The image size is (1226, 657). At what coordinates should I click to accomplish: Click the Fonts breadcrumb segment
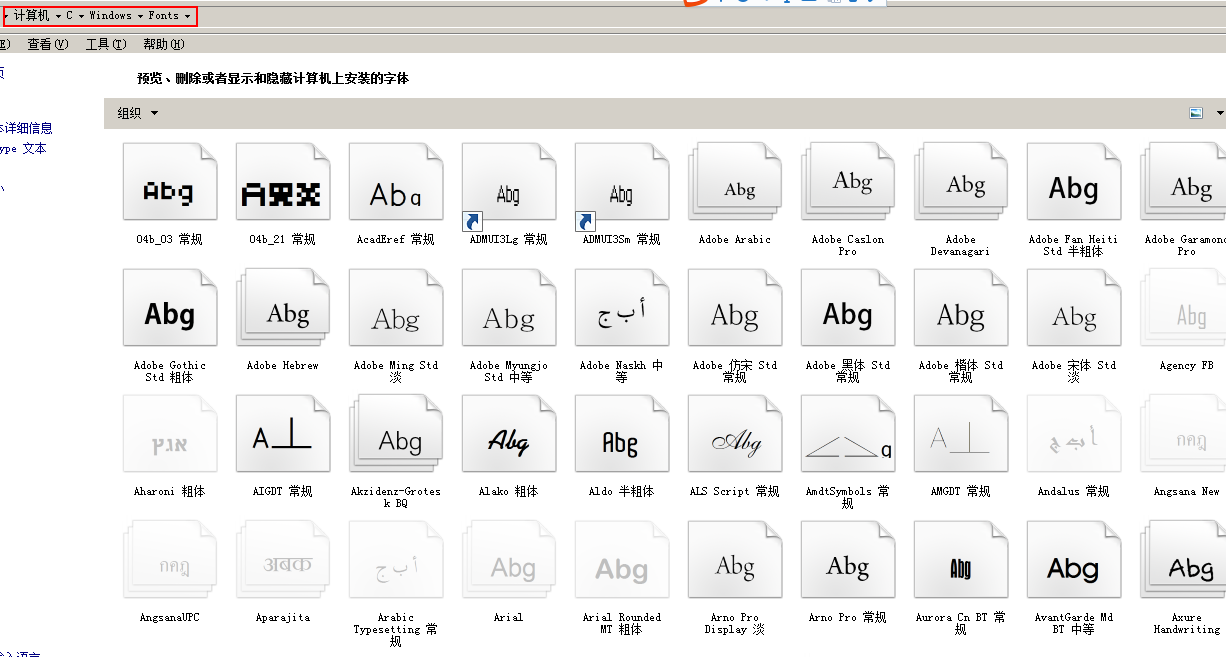click(x=164, y=16)
